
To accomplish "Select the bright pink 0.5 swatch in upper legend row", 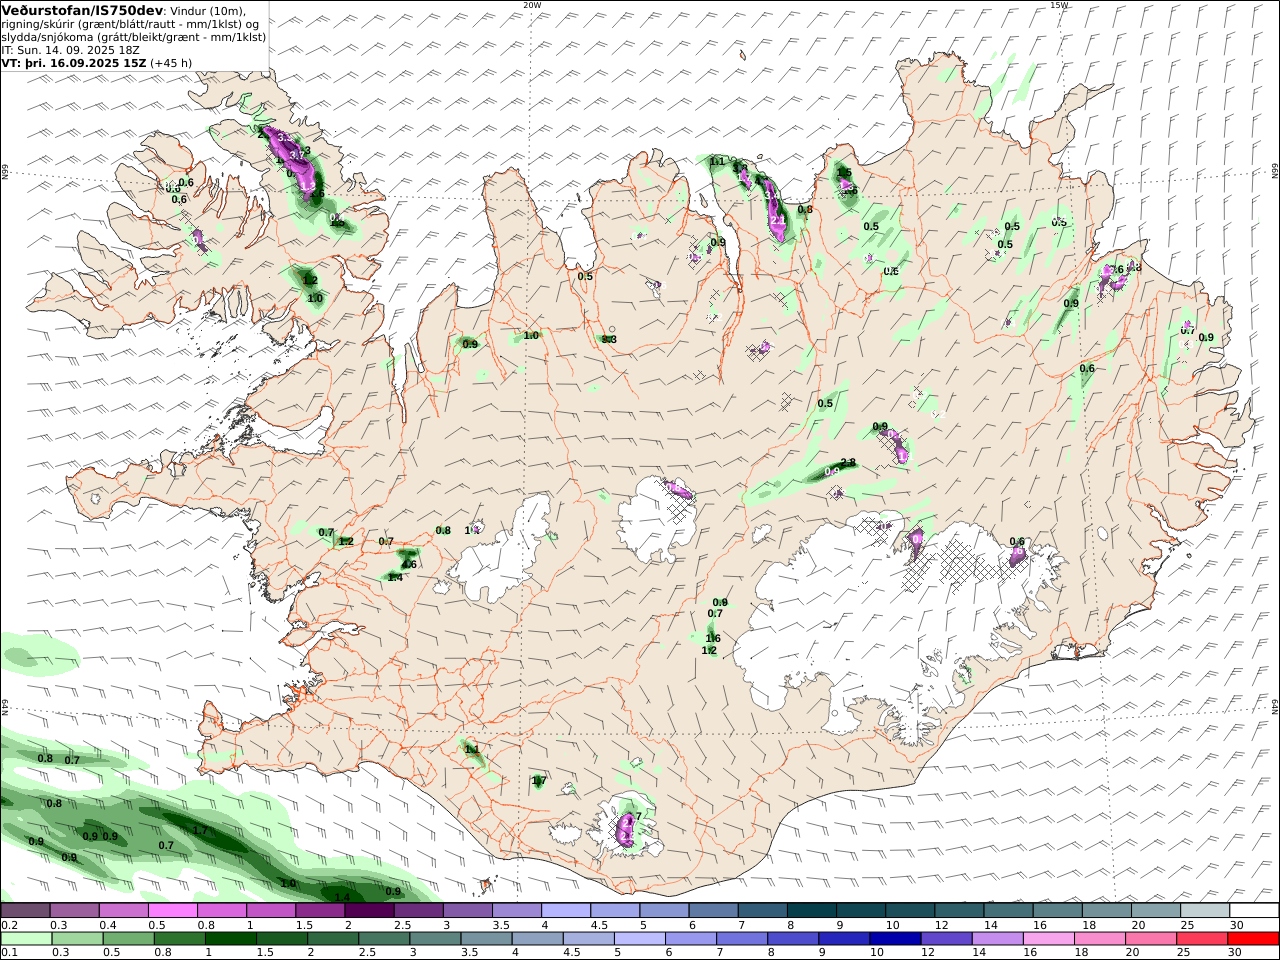I will [x=173, y=910].
